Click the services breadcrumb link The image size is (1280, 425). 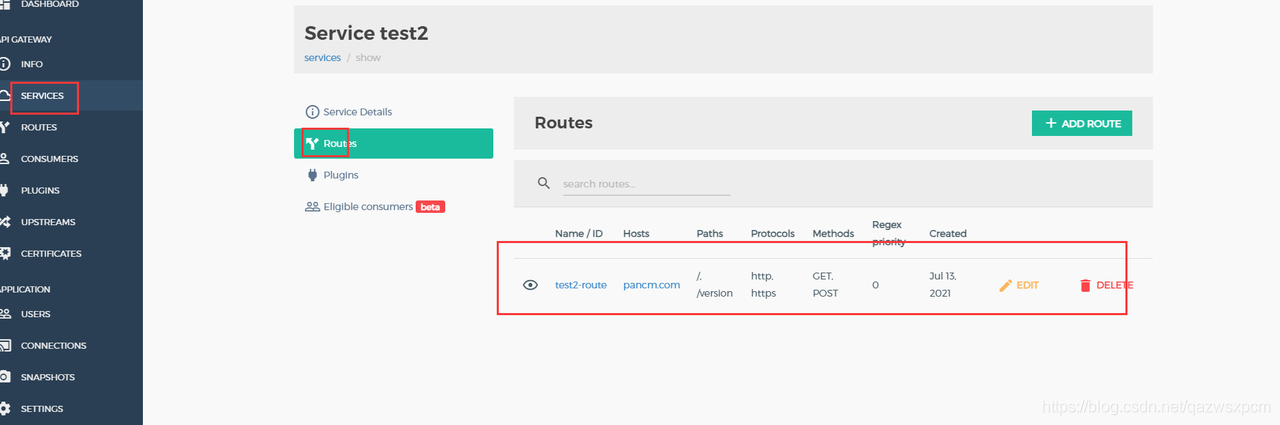coord(322,58)
